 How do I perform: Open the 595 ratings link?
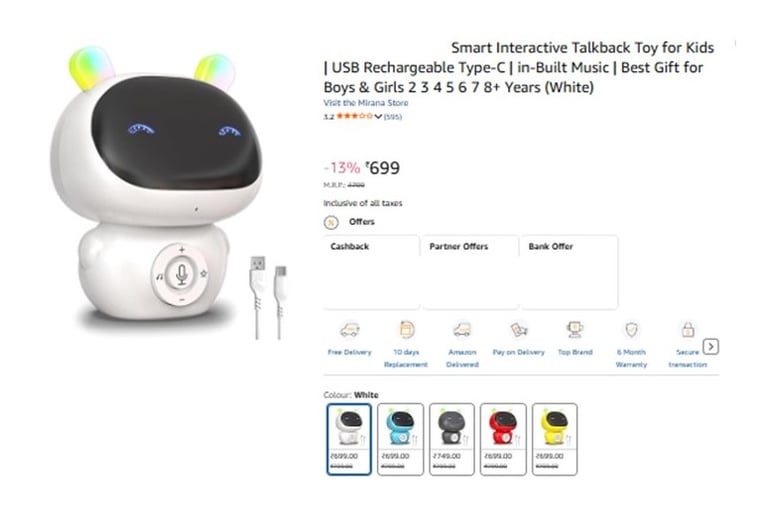(x=392, y=117)
